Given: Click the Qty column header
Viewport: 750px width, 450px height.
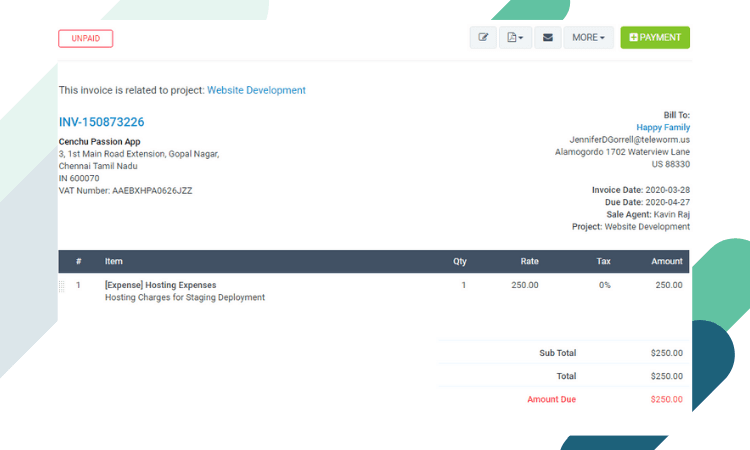Looking at the screenshot, I should pos(460,261).
